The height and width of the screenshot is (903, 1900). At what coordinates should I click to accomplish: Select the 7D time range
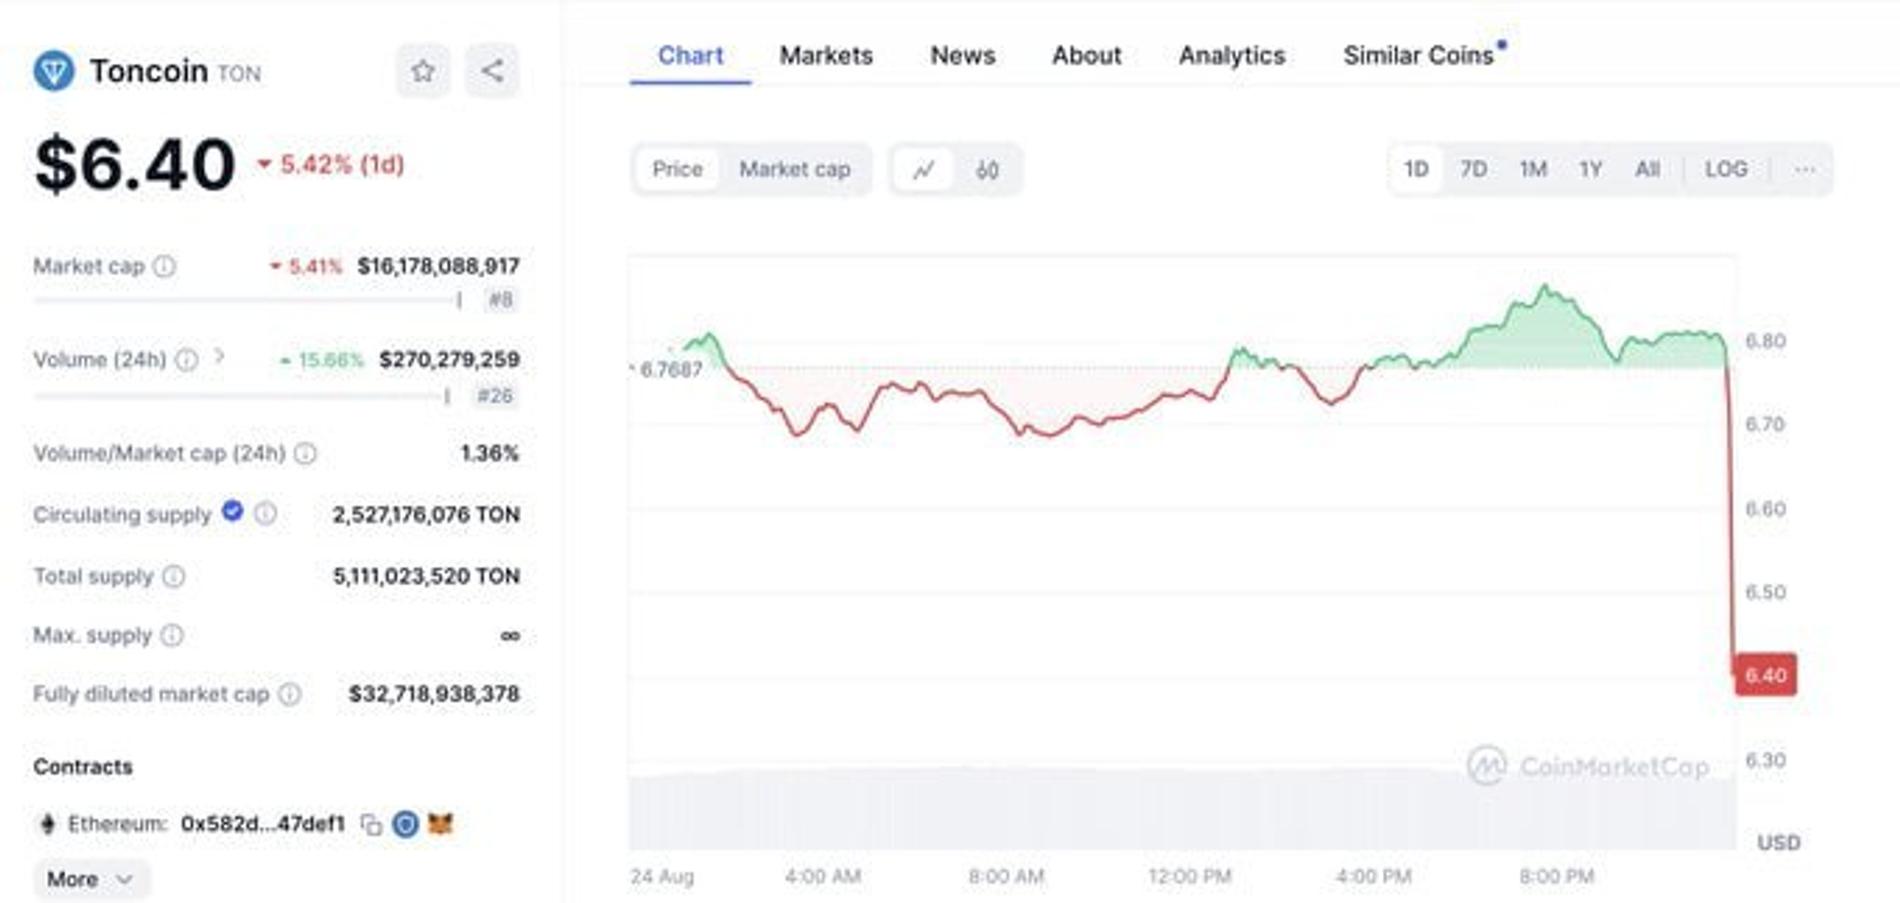pyautogui.click(x=1473, y=170)
